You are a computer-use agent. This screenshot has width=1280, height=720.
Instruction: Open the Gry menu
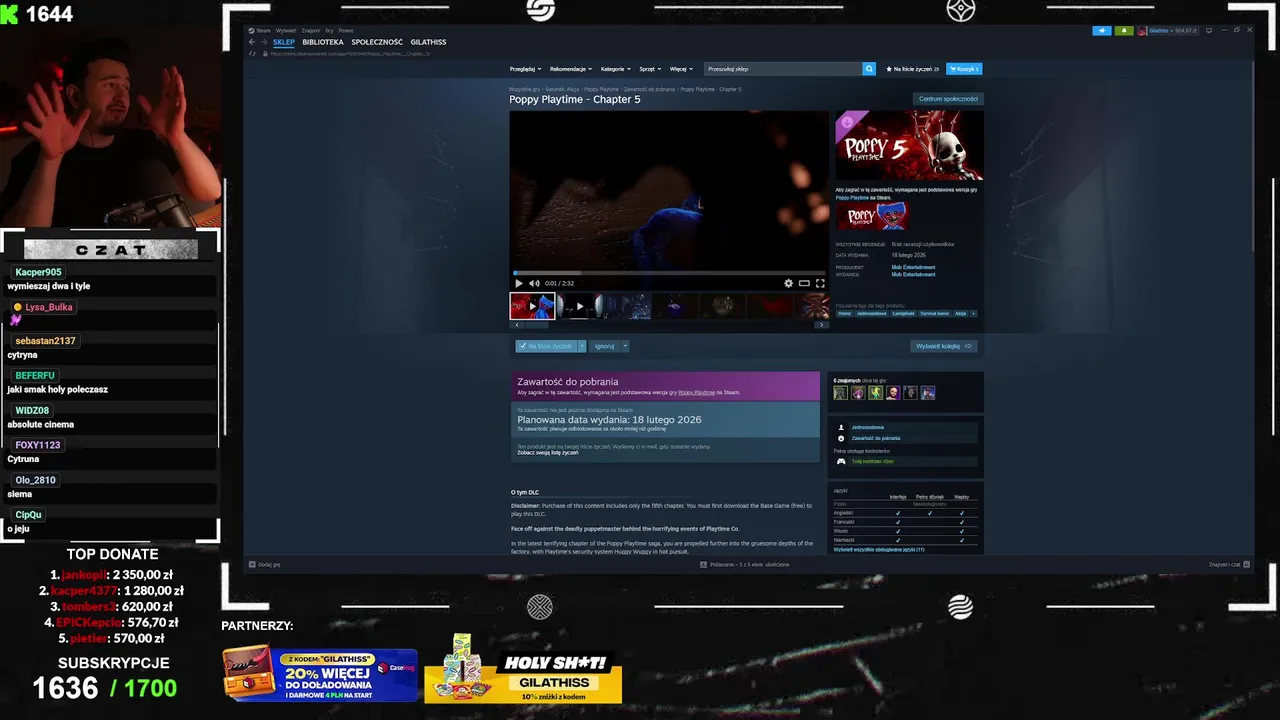pos(330,31)
